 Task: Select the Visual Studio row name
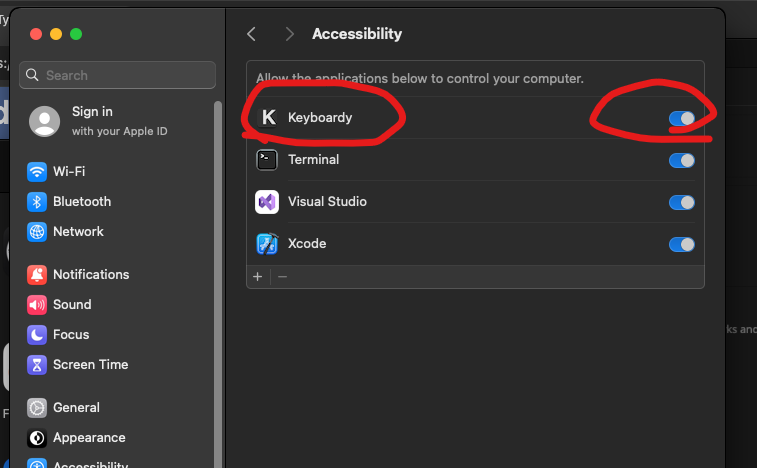tap(327, 201)
